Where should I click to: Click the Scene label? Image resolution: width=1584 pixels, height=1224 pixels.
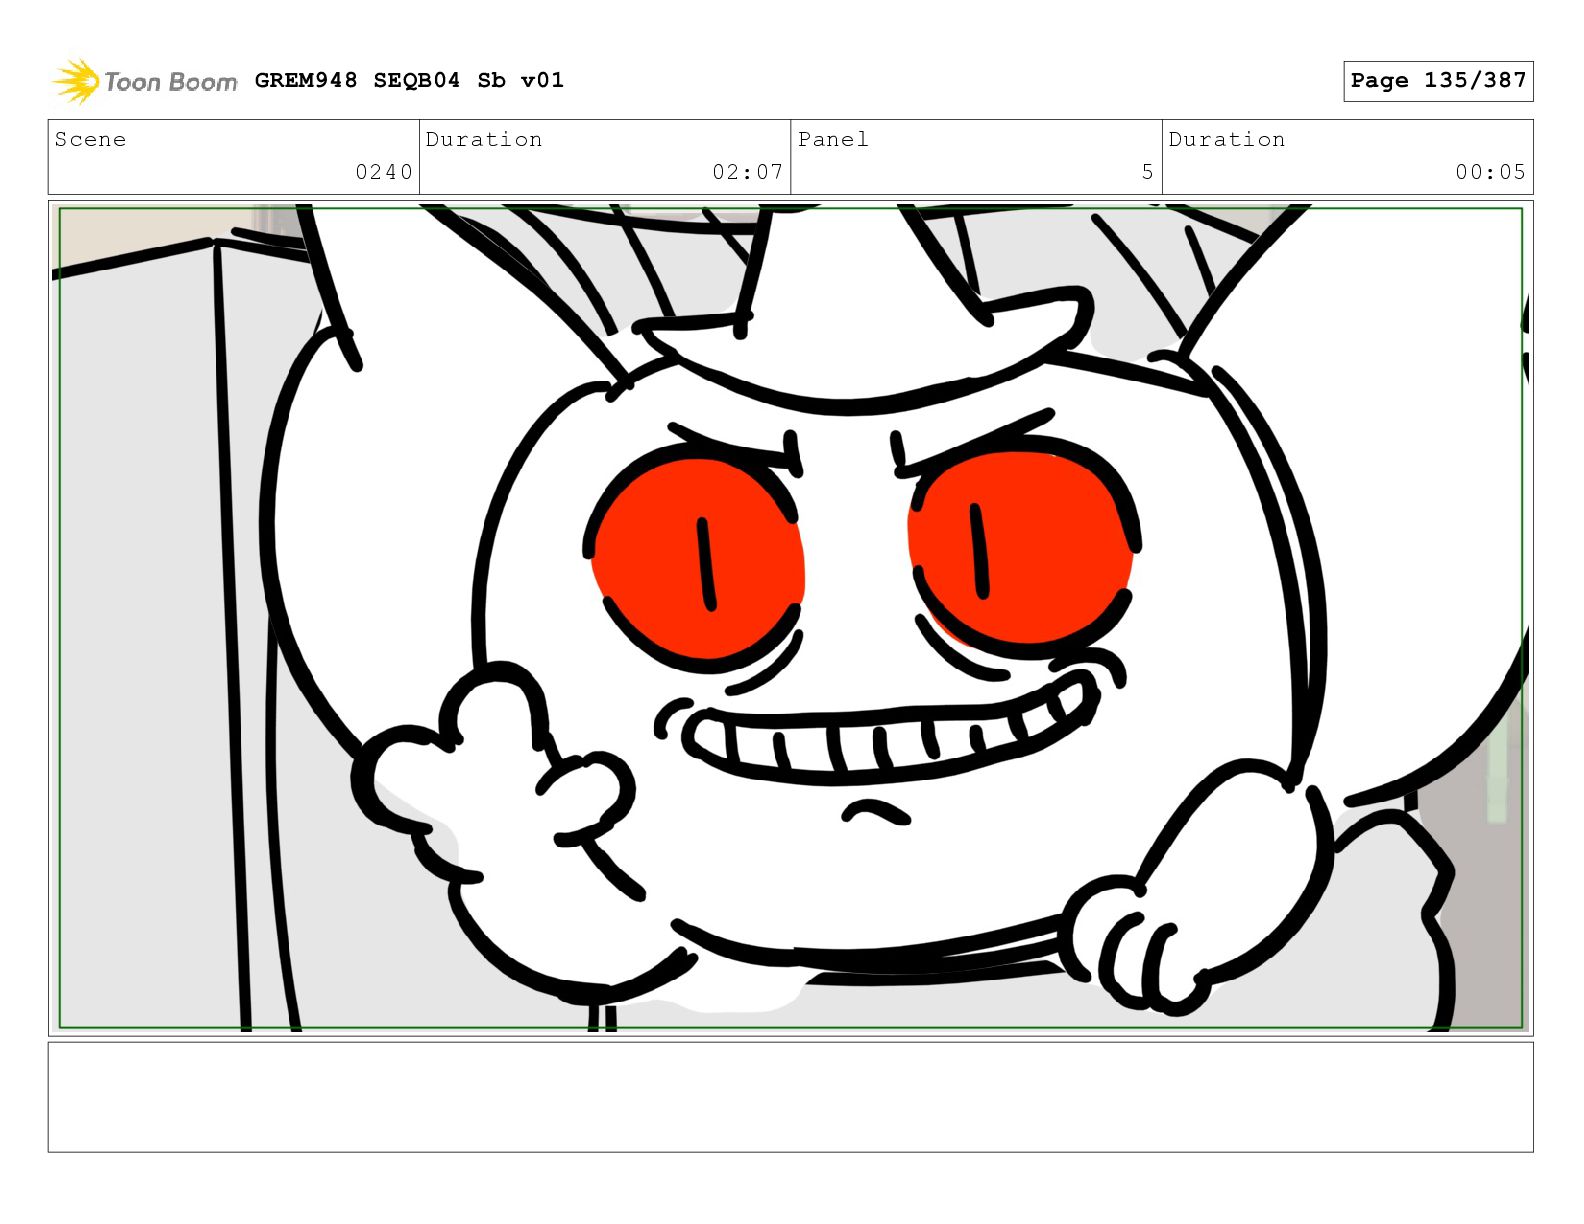(90, 139)
